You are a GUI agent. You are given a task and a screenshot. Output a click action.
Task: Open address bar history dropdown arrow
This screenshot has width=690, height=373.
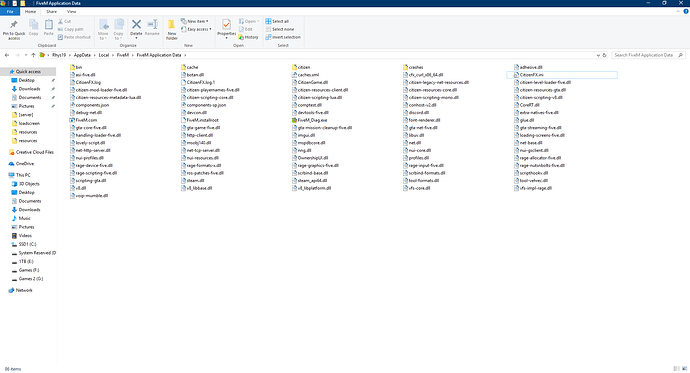click(598, 55)
